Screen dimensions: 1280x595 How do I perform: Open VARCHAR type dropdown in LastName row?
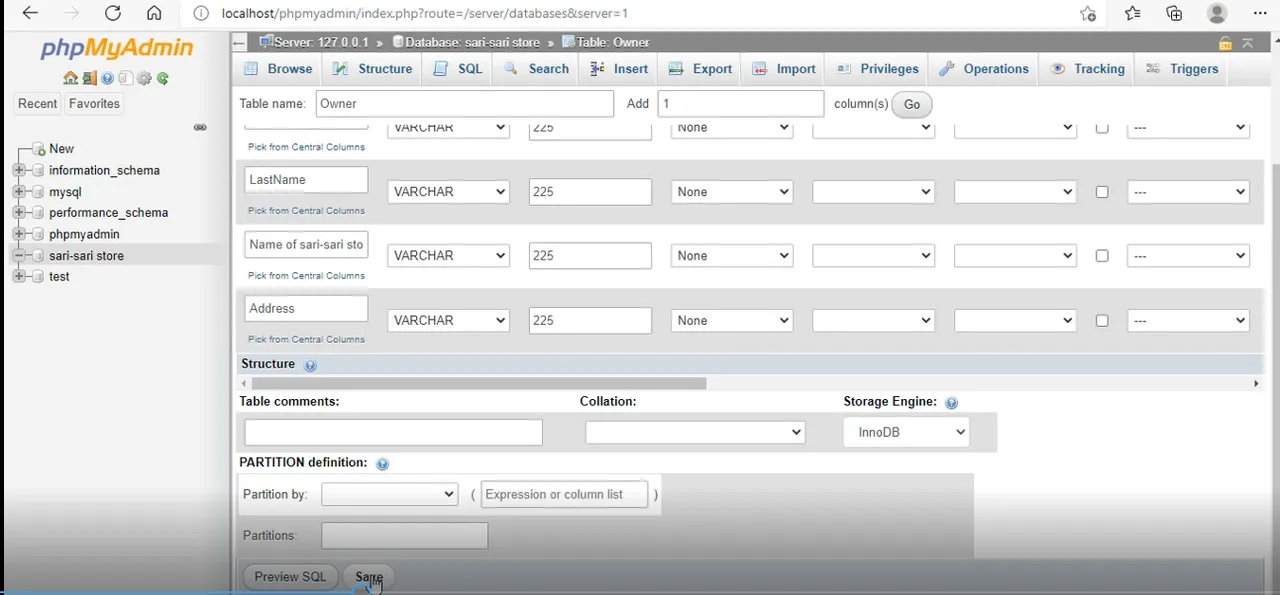(448, 192)
